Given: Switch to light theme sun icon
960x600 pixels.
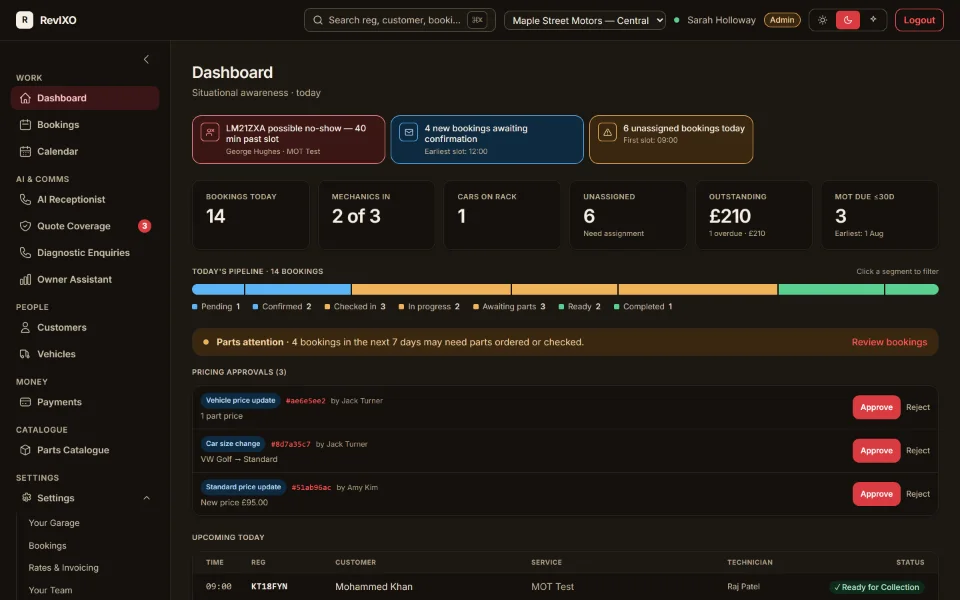Looking at the screenshot, I should pyautogui.click(x=822, y=20).
